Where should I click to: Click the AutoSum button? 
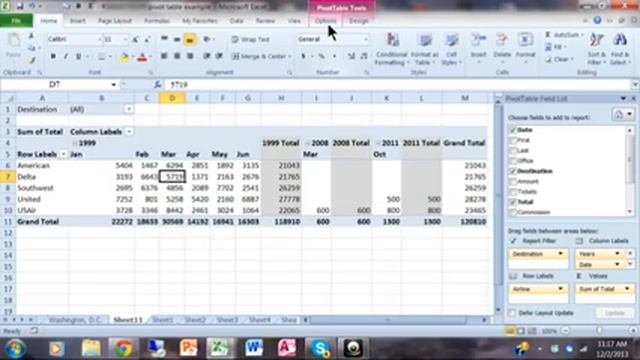click(564, 35)
